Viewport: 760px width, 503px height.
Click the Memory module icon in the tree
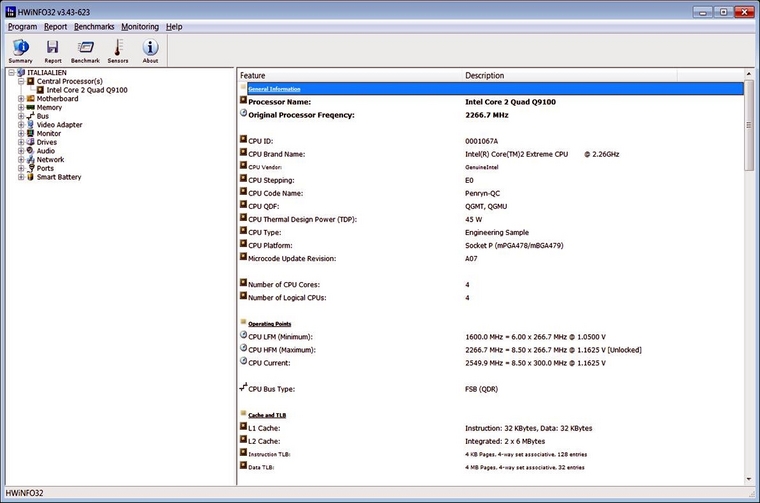[x=31, y=108]
